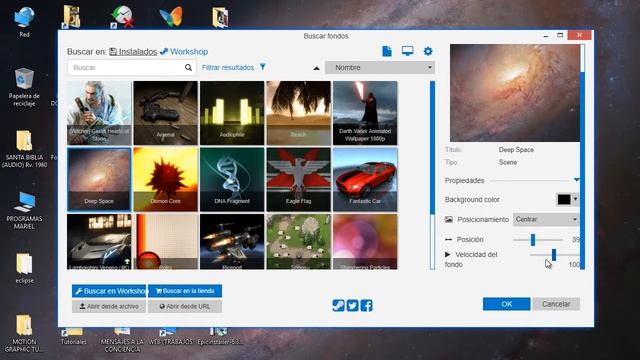640x360 pixels.
Task: Switch to the Instalados tab
Action: 133,51
